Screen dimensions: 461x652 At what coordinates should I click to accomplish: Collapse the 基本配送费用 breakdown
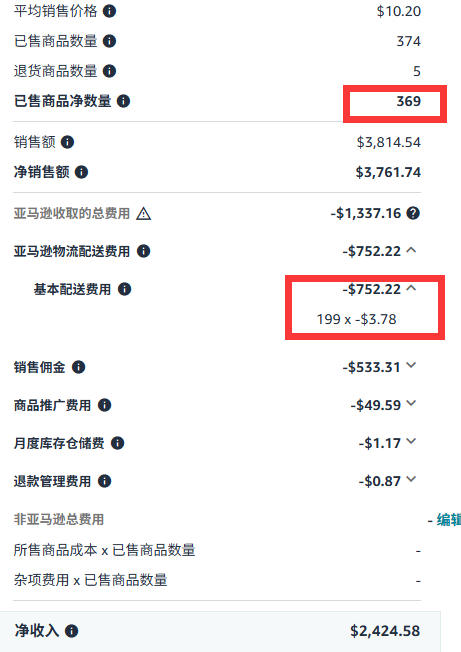[411, 288]
